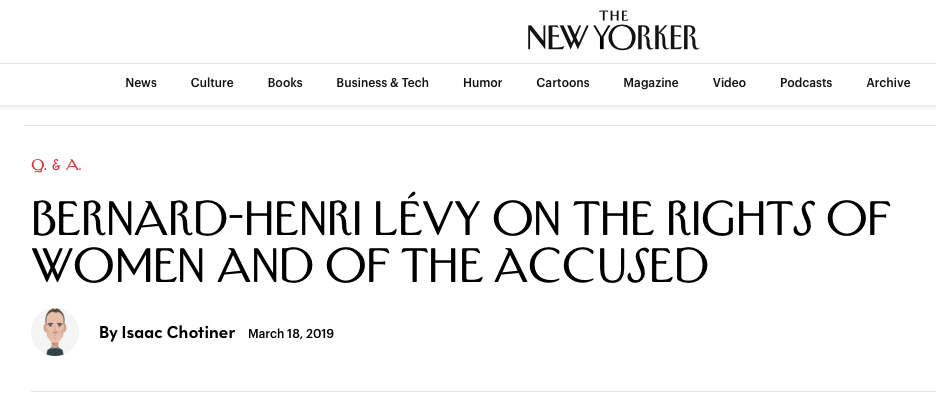Open the News section

141,83
